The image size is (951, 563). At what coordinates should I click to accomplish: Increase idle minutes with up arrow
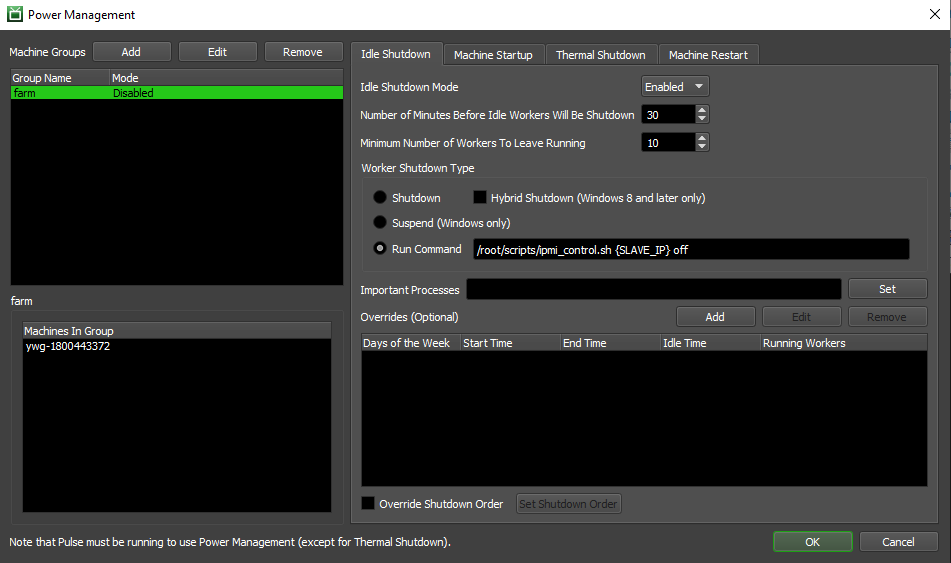click(x=702, y=110)
